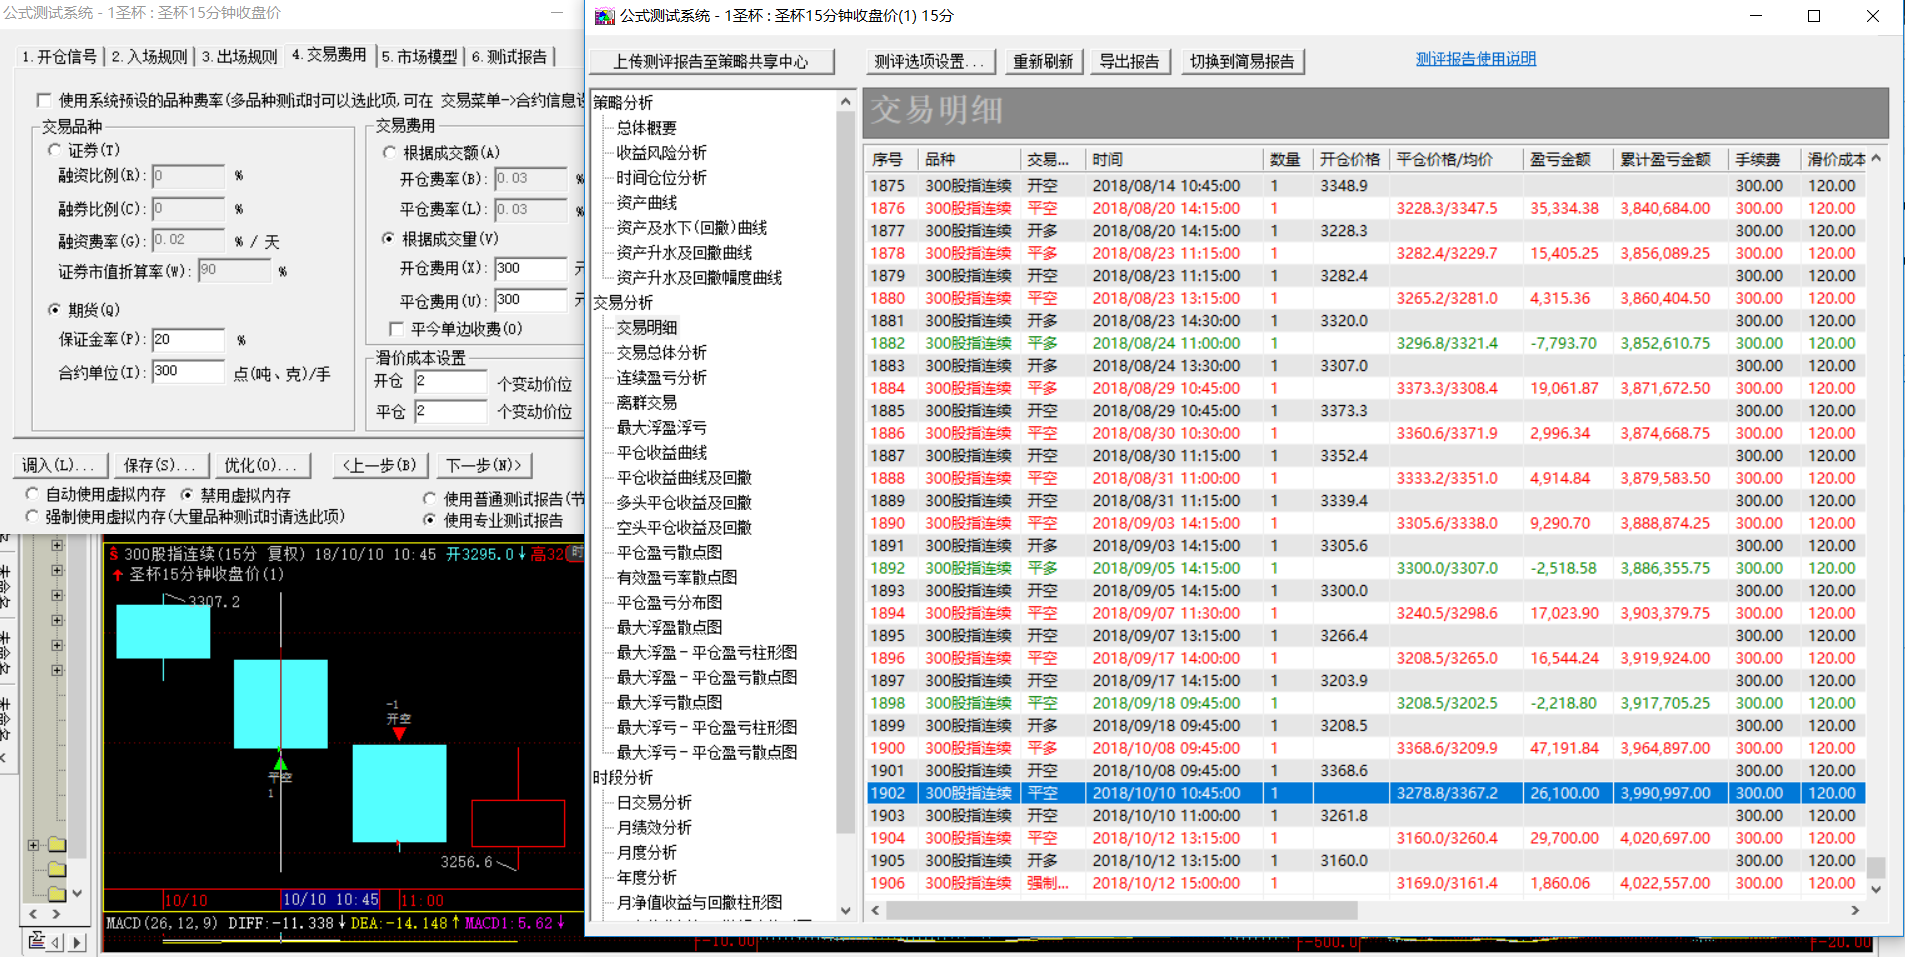This screenshot has width=1905, height=957.
Task: Click the 合约单位(I) input field
Action: [188, 372]
